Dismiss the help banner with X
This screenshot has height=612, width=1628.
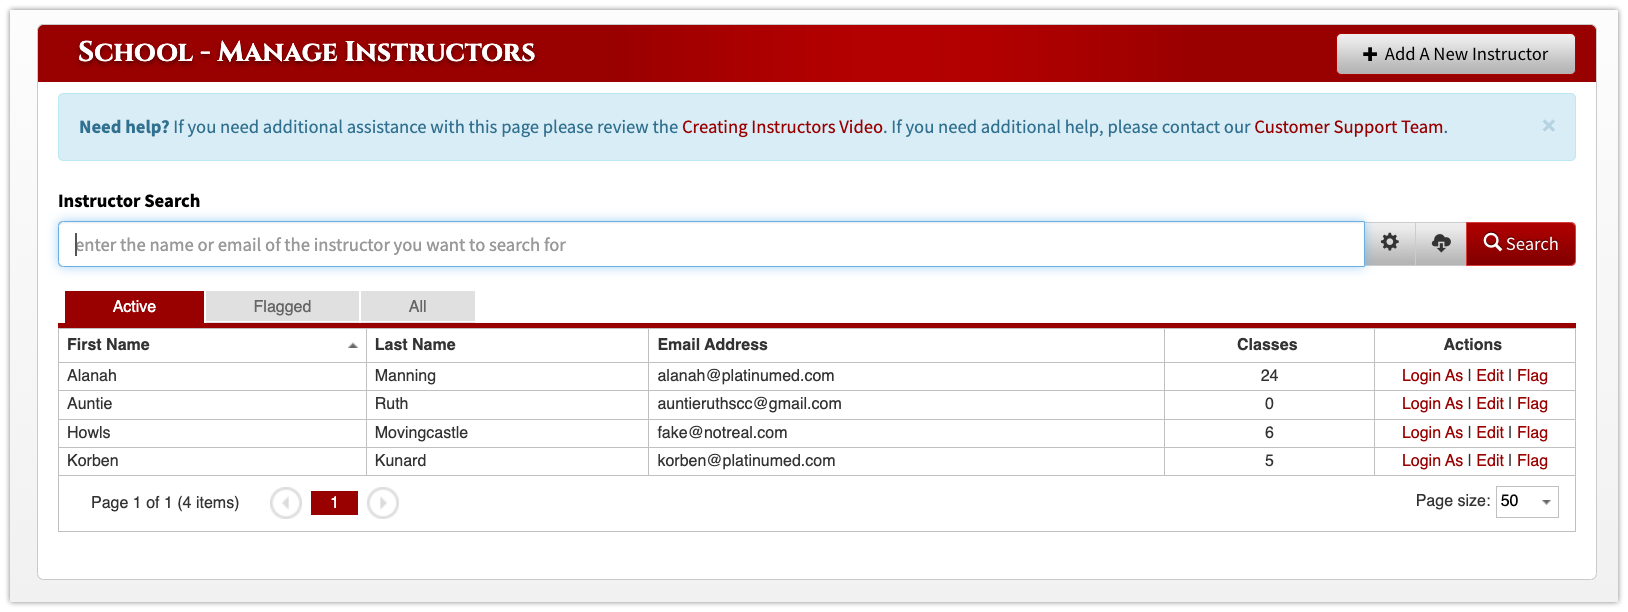1548,126
